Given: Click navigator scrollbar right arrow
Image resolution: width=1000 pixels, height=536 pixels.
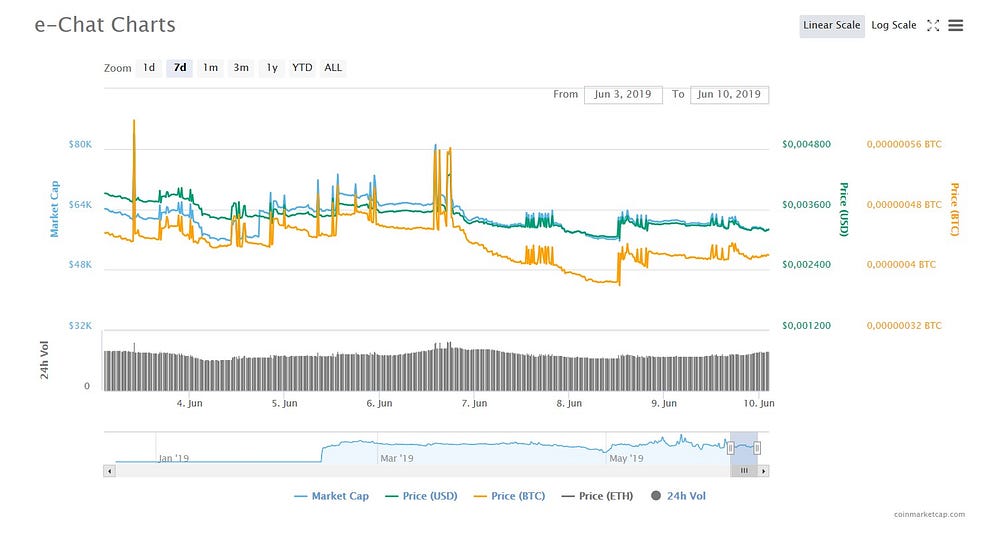Looking at the screenshot, I should click(763, 471).
